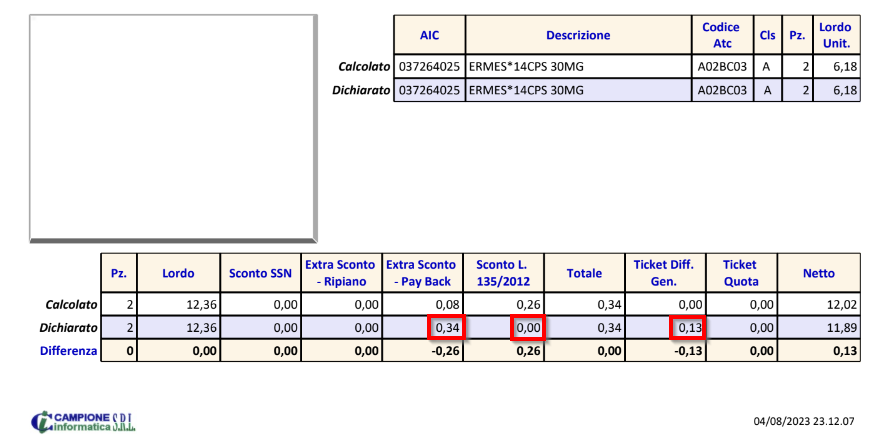Click the Totale column header

[584, 272]
